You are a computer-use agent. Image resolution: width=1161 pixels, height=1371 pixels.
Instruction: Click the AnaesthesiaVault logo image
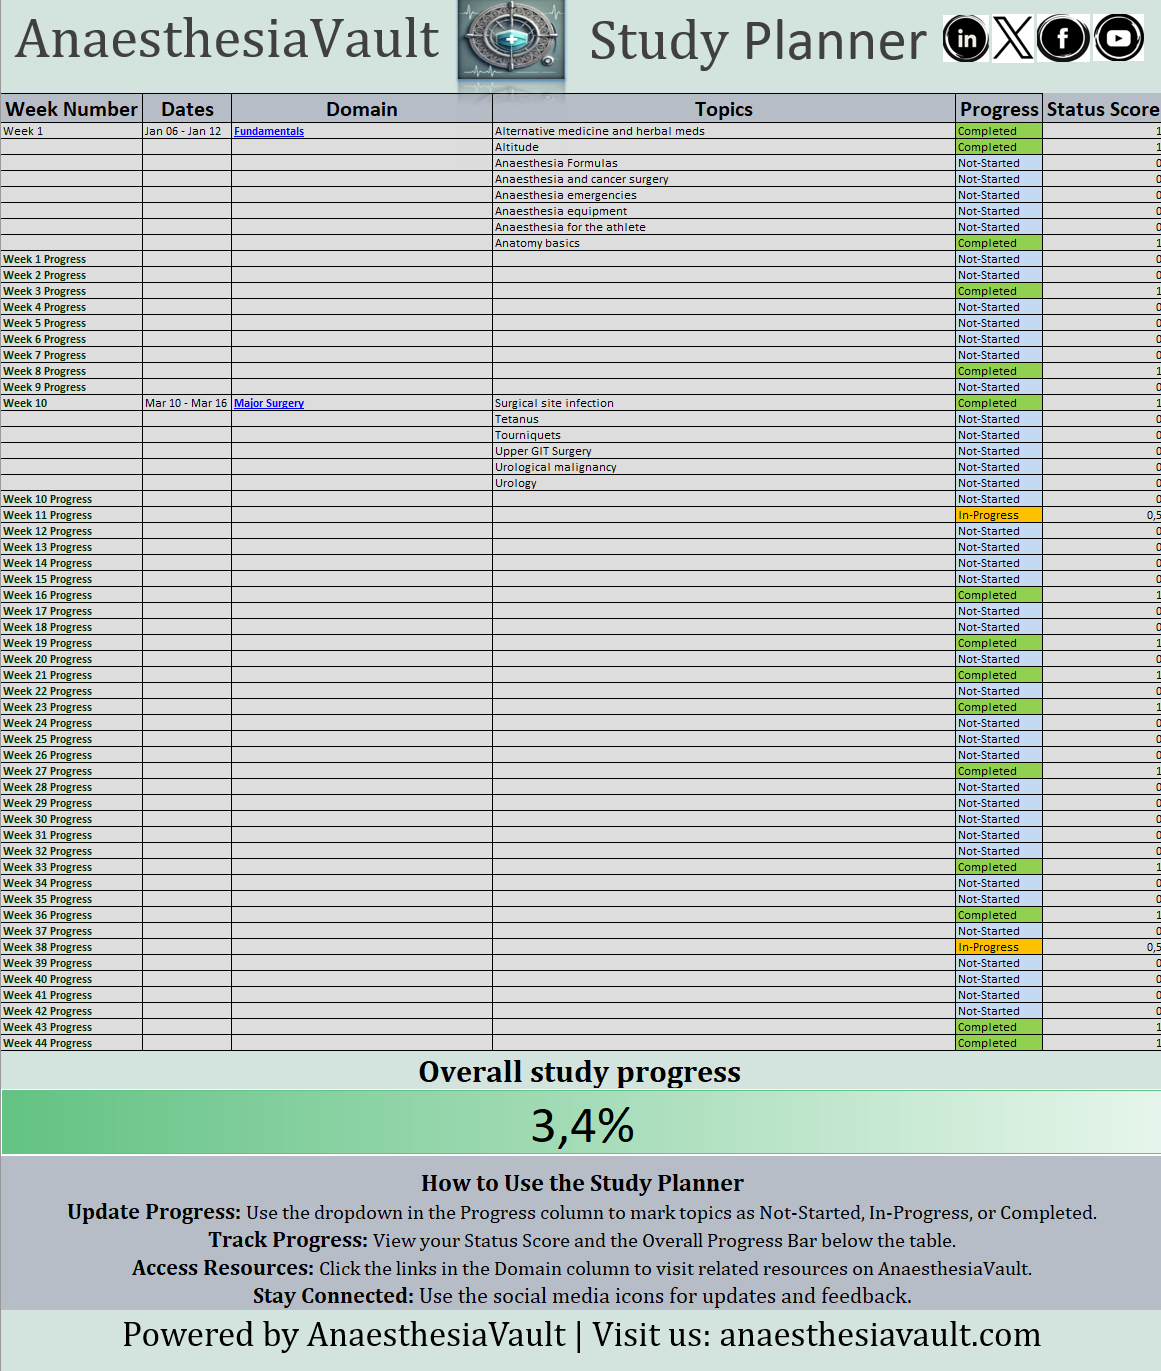pos(511,42)
